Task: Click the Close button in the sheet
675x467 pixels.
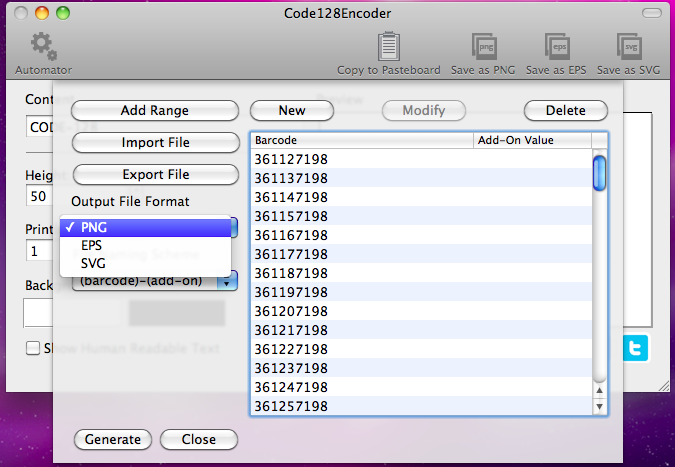Action: click(198, 439)
